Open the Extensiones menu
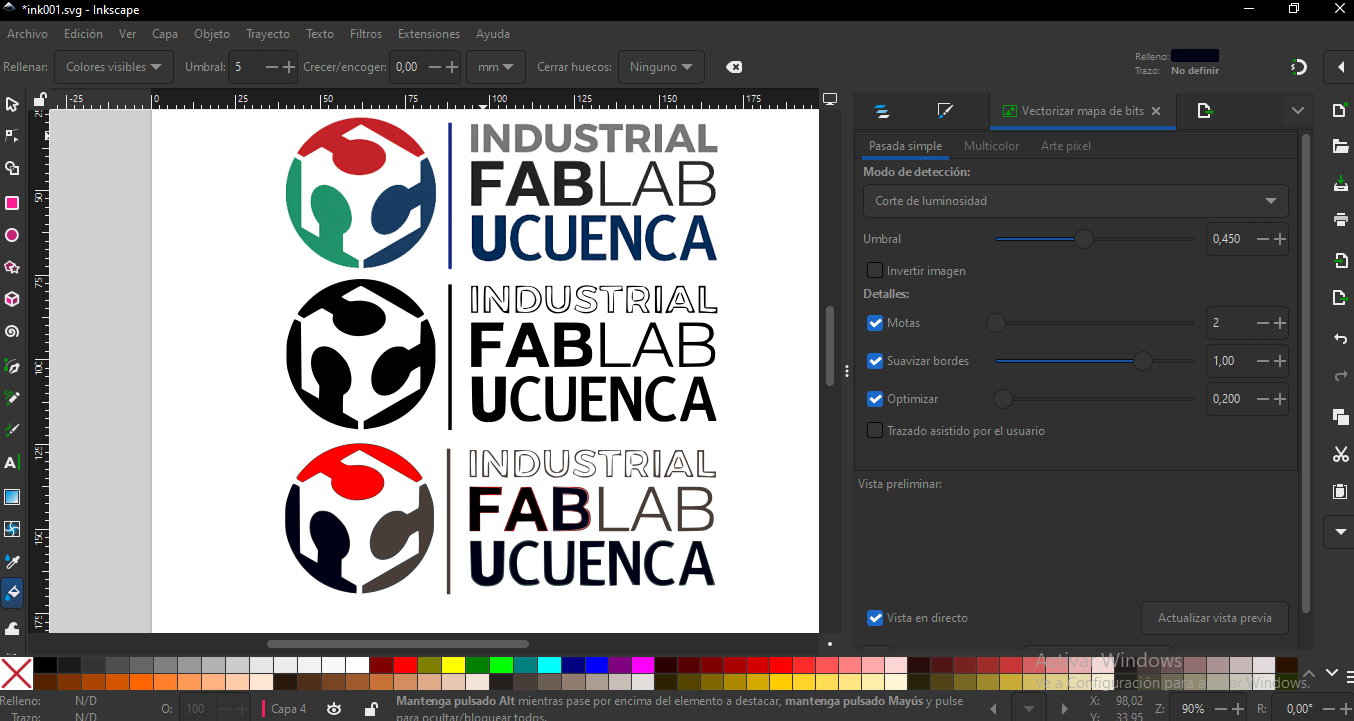Screen dimensions: 1354x721 (428, 33)
